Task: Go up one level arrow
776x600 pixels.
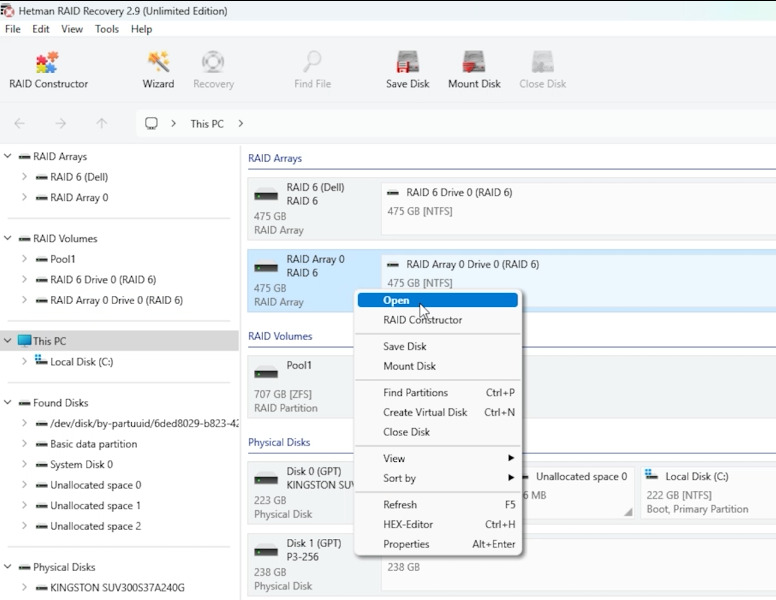Action: (101, 123)
